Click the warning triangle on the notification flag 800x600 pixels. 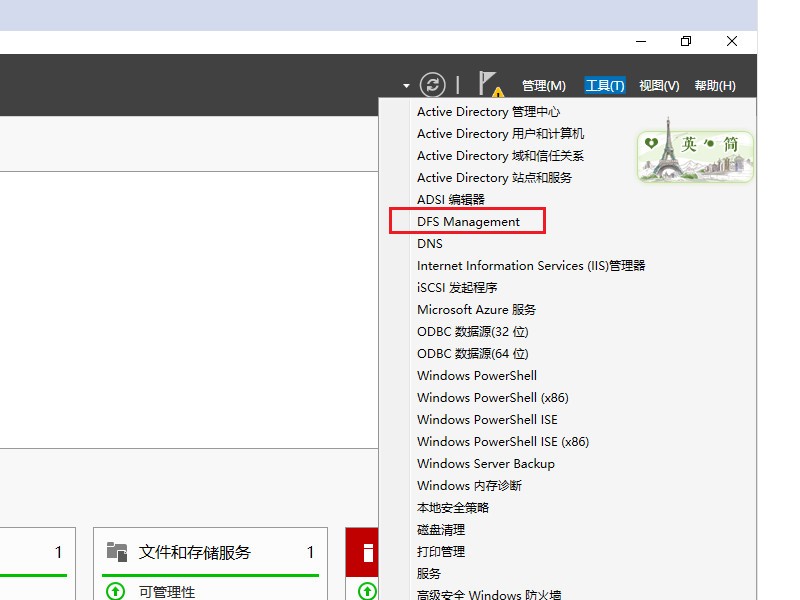coord(498,91)
